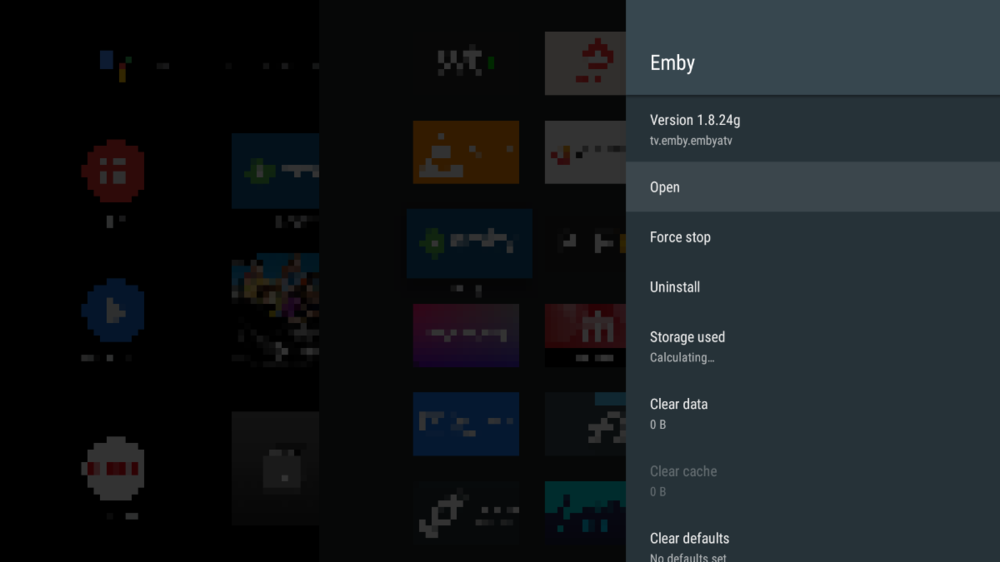
Task: Click the dark blue tile with green icon
Action: coord(469,243)
